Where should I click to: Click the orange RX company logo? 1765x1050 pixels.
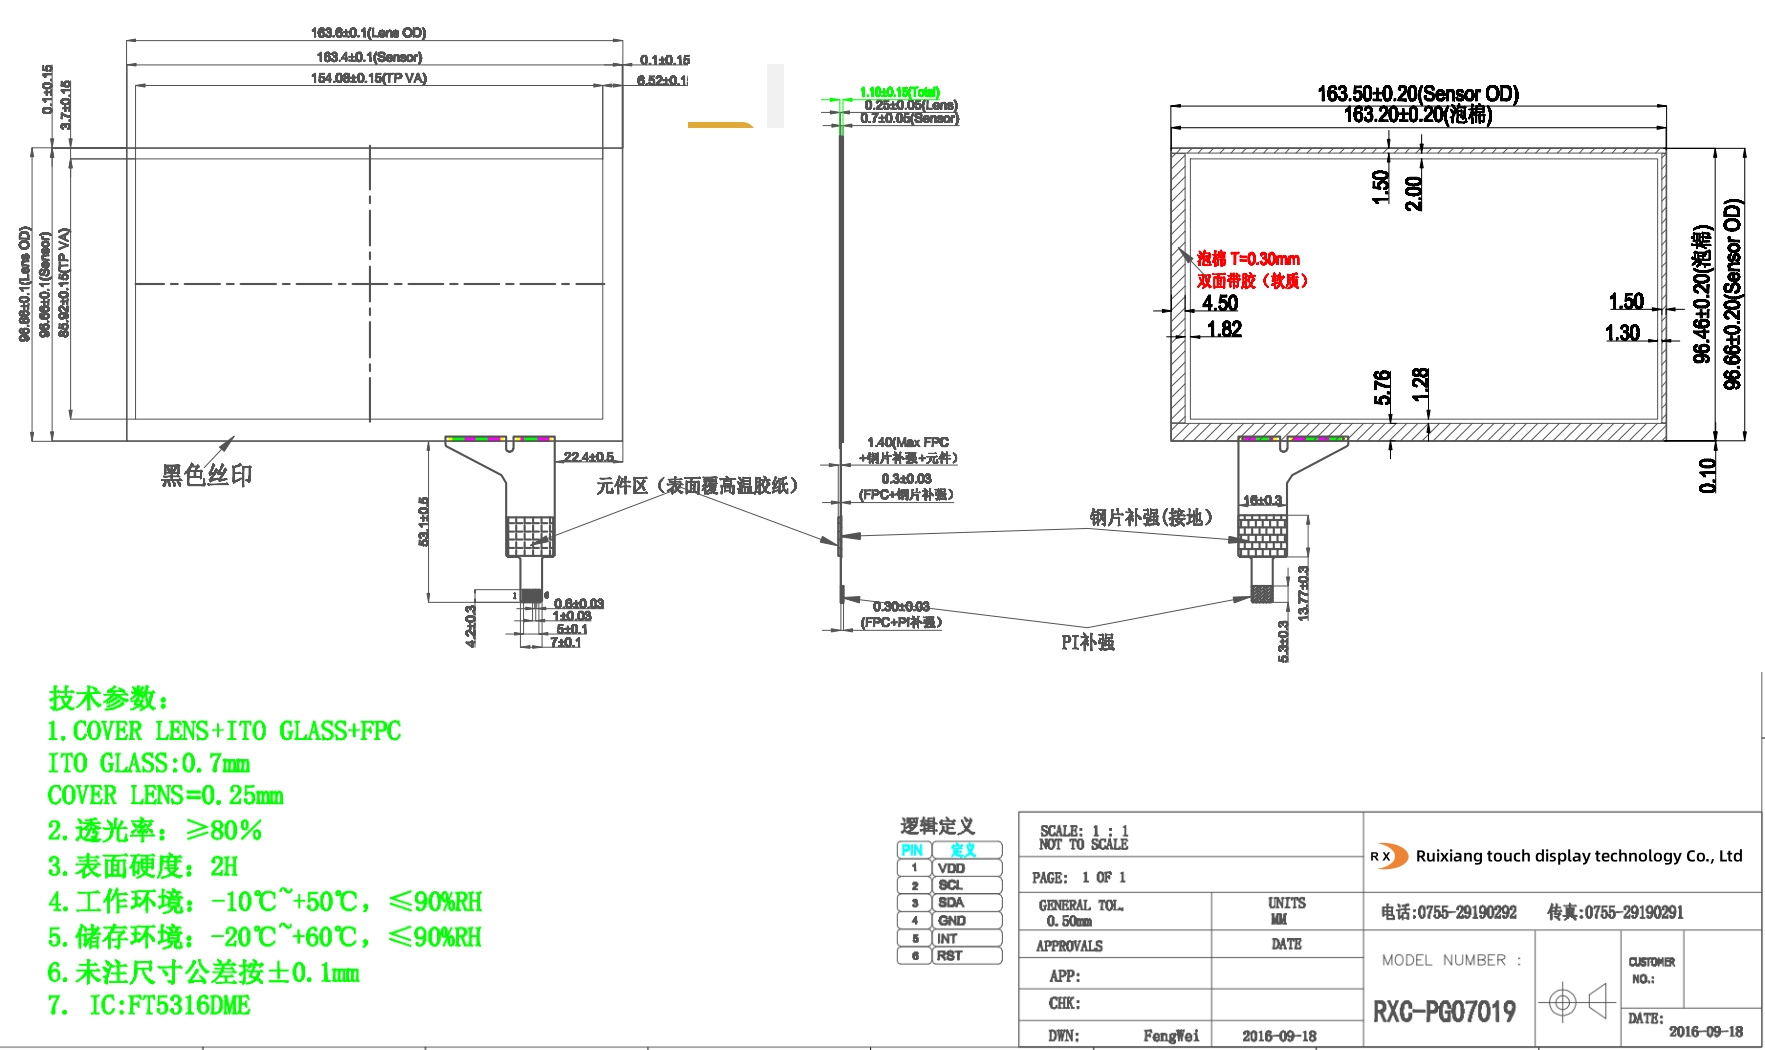[x=1387, y=857]
